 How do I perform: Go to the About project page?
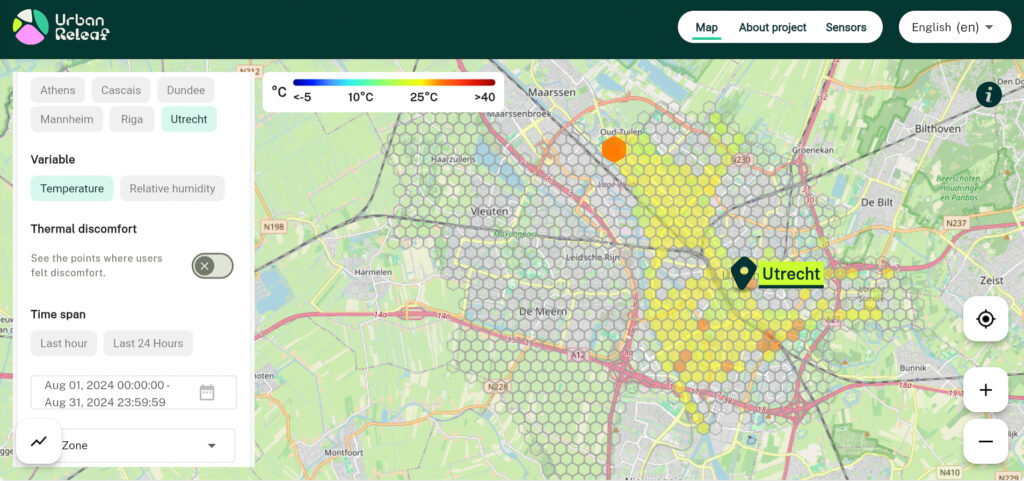pyautogui.click(x=772, y=27)
